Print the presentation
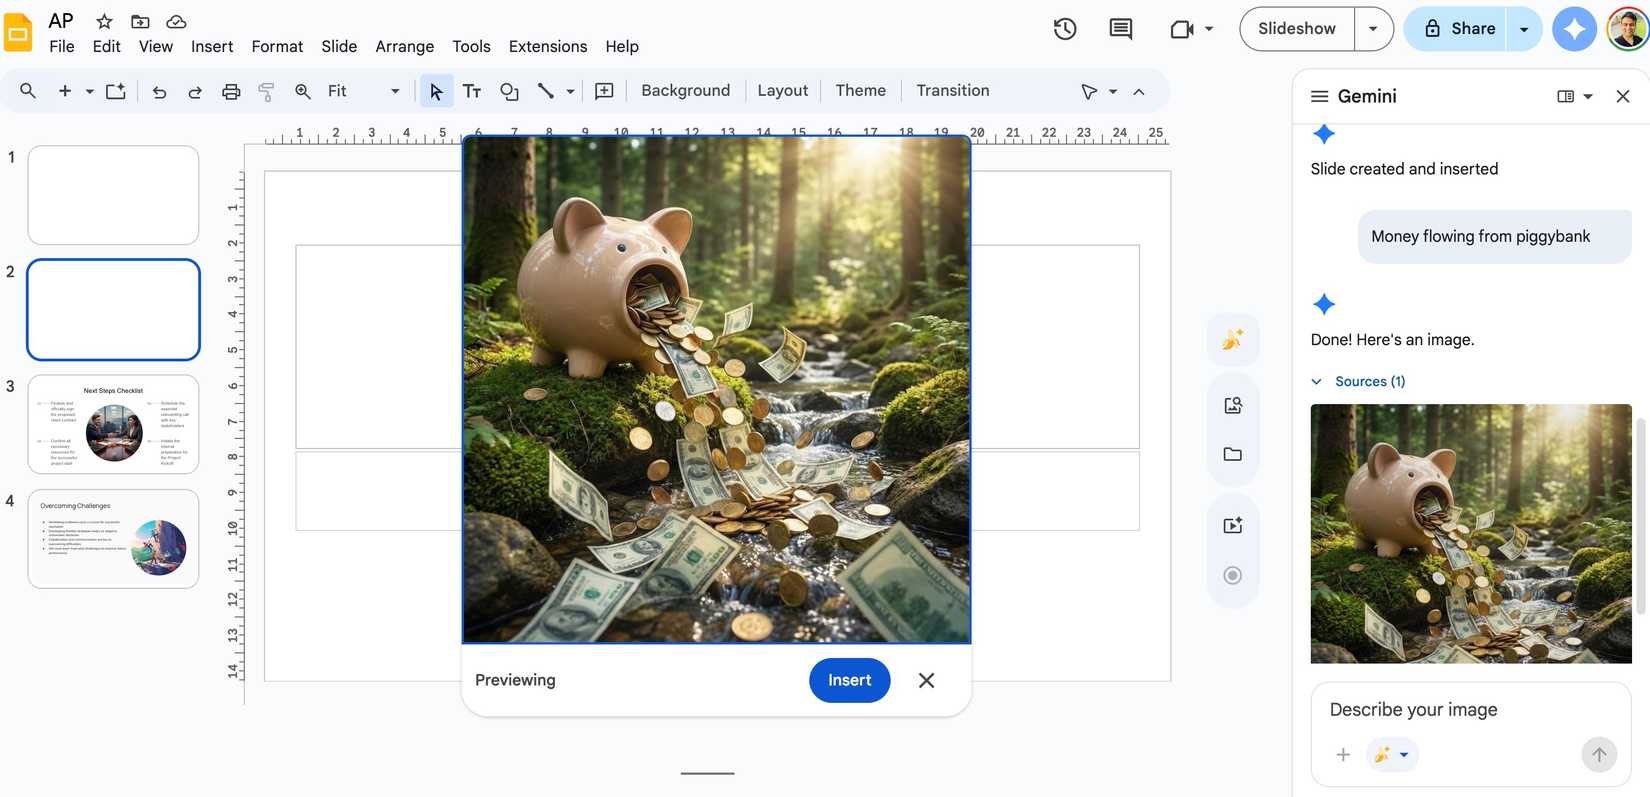This screenshot has width=1650, height=797. [x=231, y=91]
